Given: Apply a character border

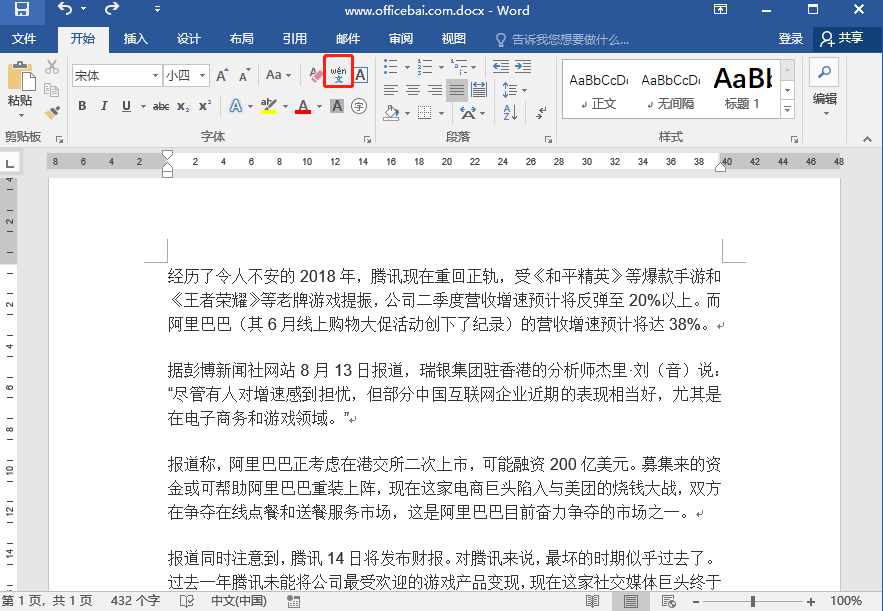Looking at the screenshot, I should (361, 75).
